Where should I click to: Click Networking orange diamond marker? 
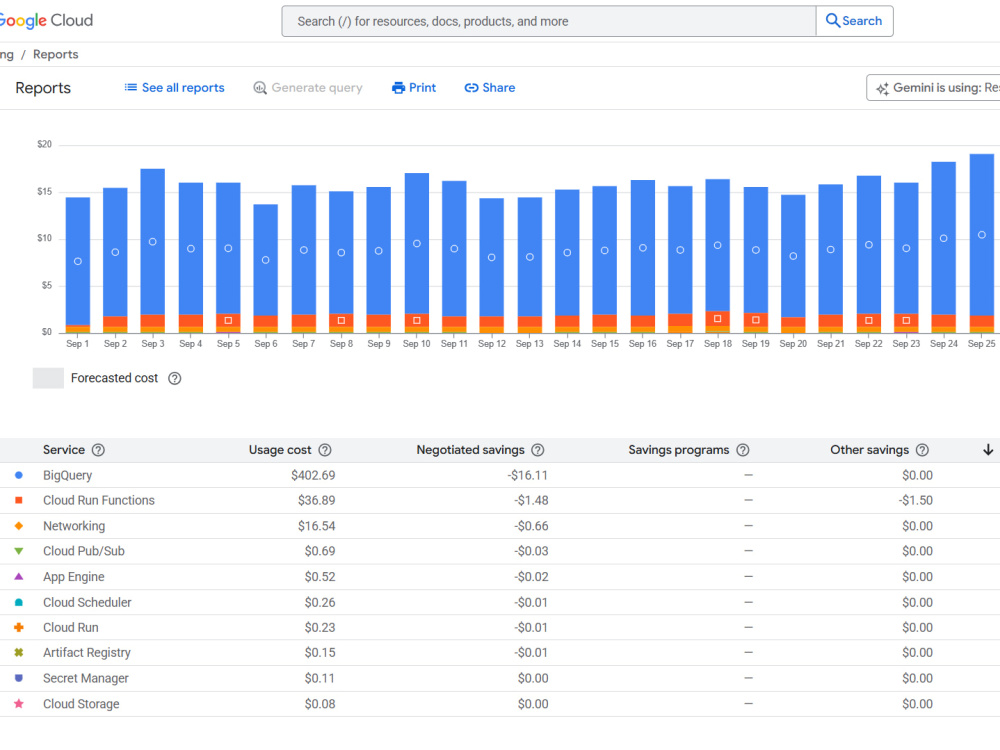tap(18, 526)
